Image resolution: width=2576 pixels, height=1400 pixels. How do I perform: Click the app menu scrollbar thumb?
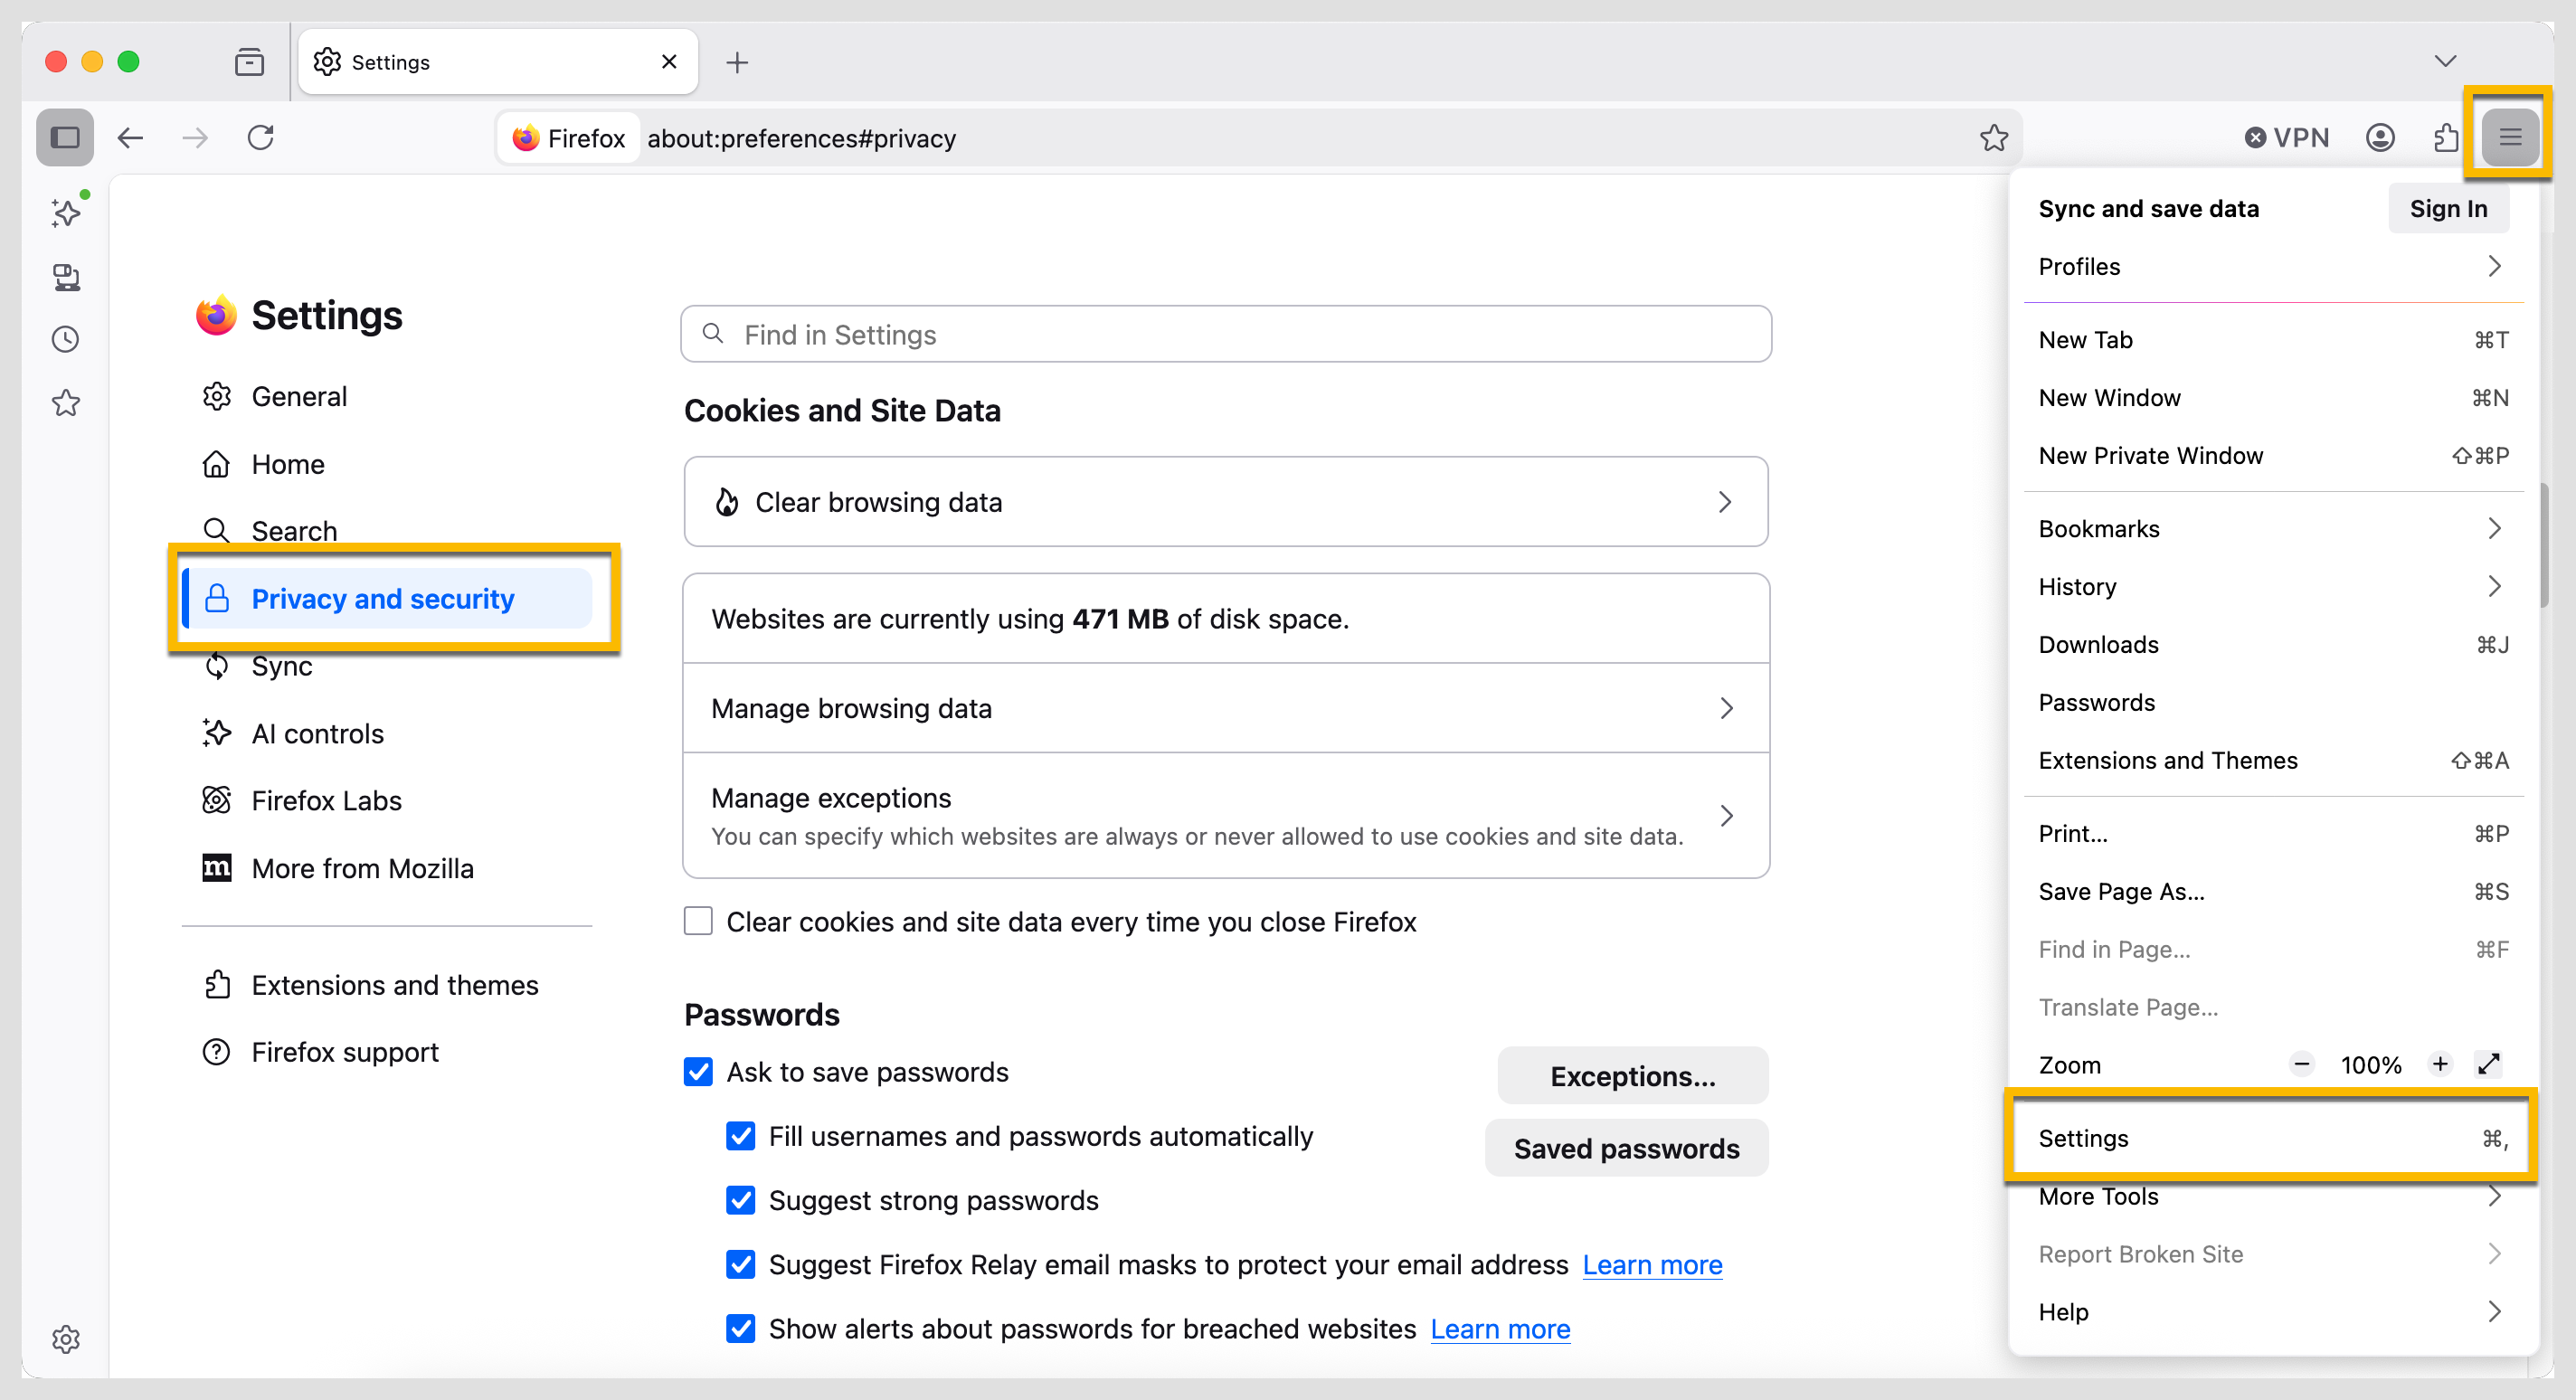click(2543, 546)
